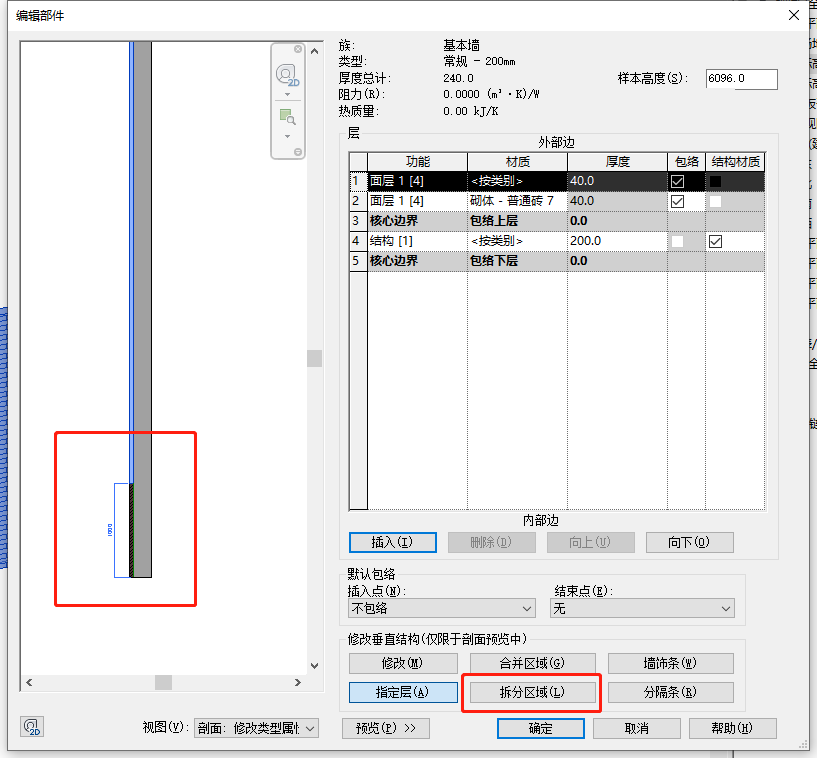The width and height of the screenshot is (817, 758).
Task: Select row header number 2 in layers table
Action: 358,201
